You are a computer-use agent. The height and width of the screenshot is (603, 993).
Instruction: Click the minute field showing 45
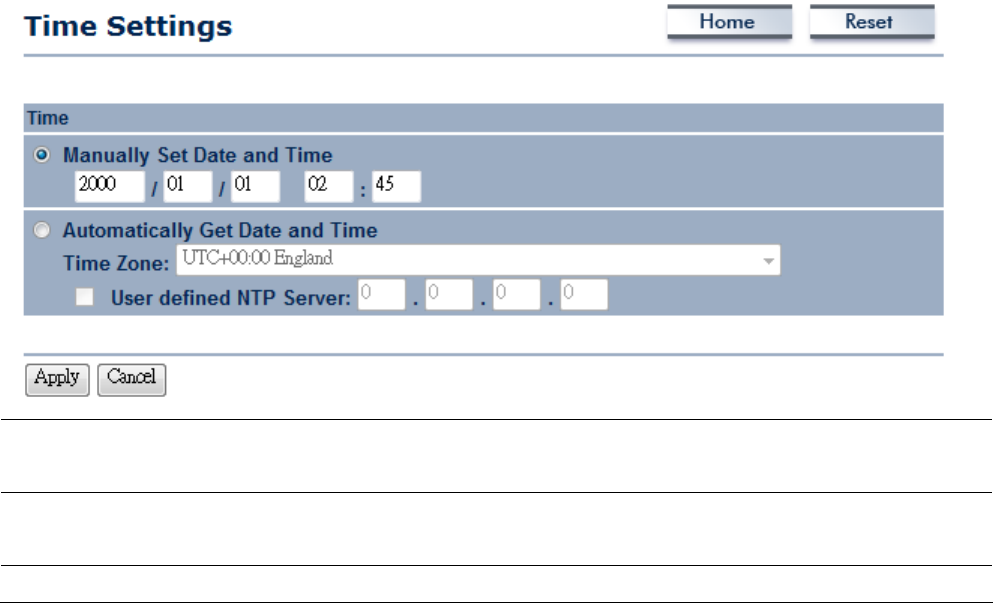point(396,186)
